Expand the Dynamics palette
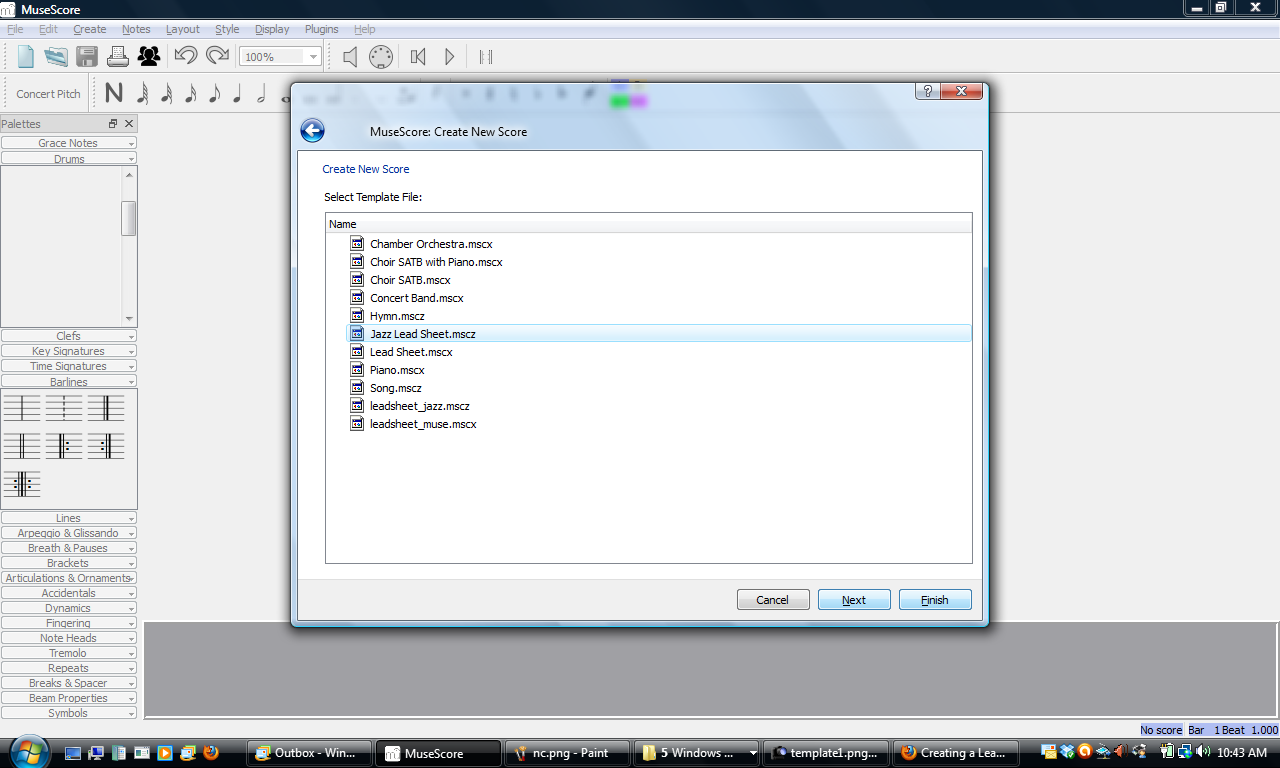The image size is (1280, 768). tap(69, 608)
